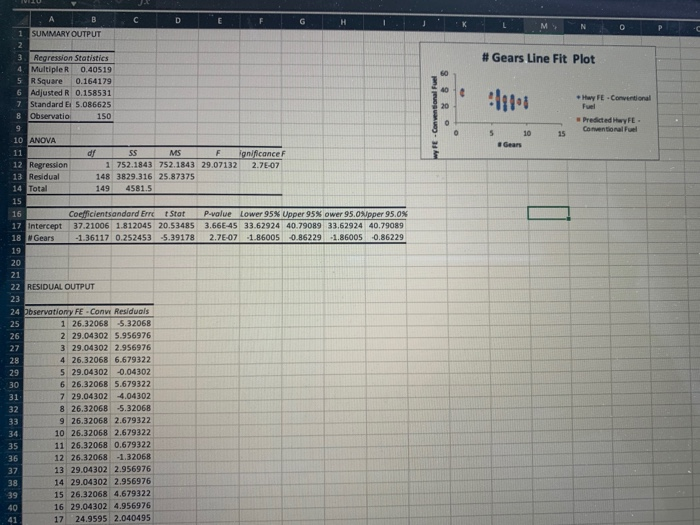The height and width of the screenshot is (525, 700).
Task: Click the P-value column heading cell
Action: coord(217,214)
